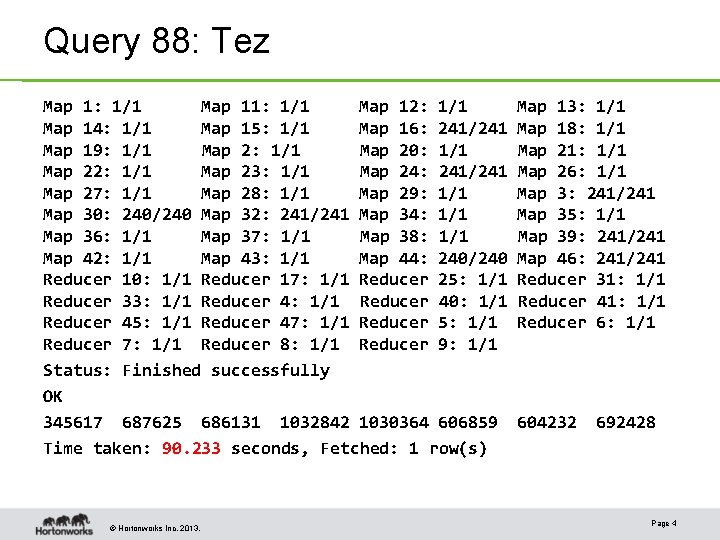Click the Hortonworks elephant logo
Screen dimensions: 720x540
pyautogui.click(x=64, y=524)
